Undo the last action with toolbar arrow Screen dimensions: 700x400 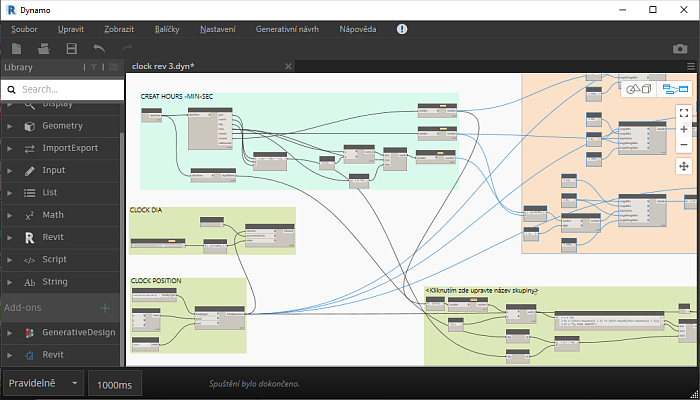click(98, 48)
